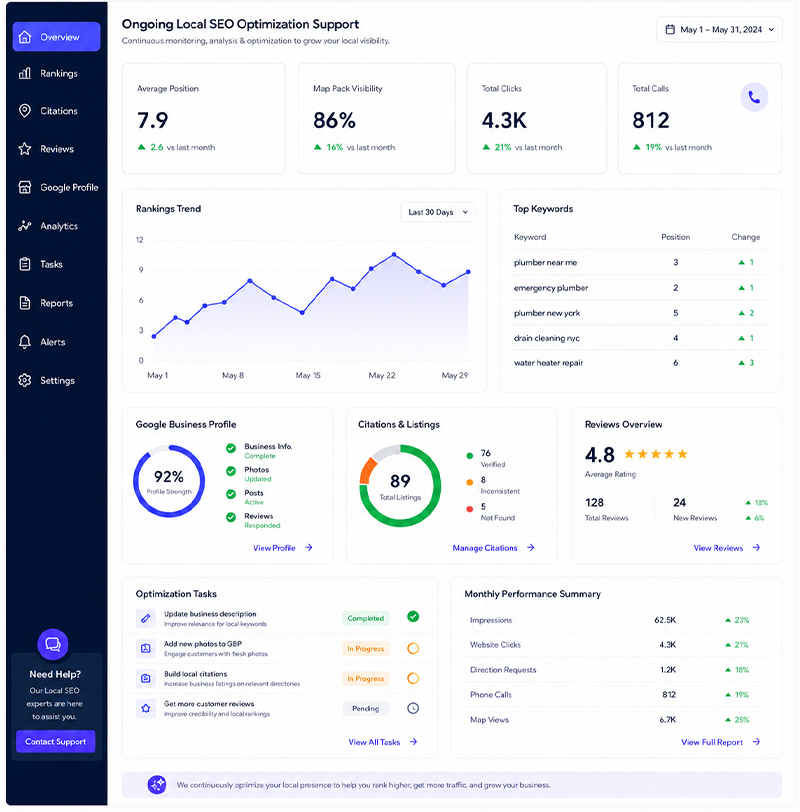Open Analytics sidebar item
The height and width of the screenshot is (812, 800).
point(48,226)
